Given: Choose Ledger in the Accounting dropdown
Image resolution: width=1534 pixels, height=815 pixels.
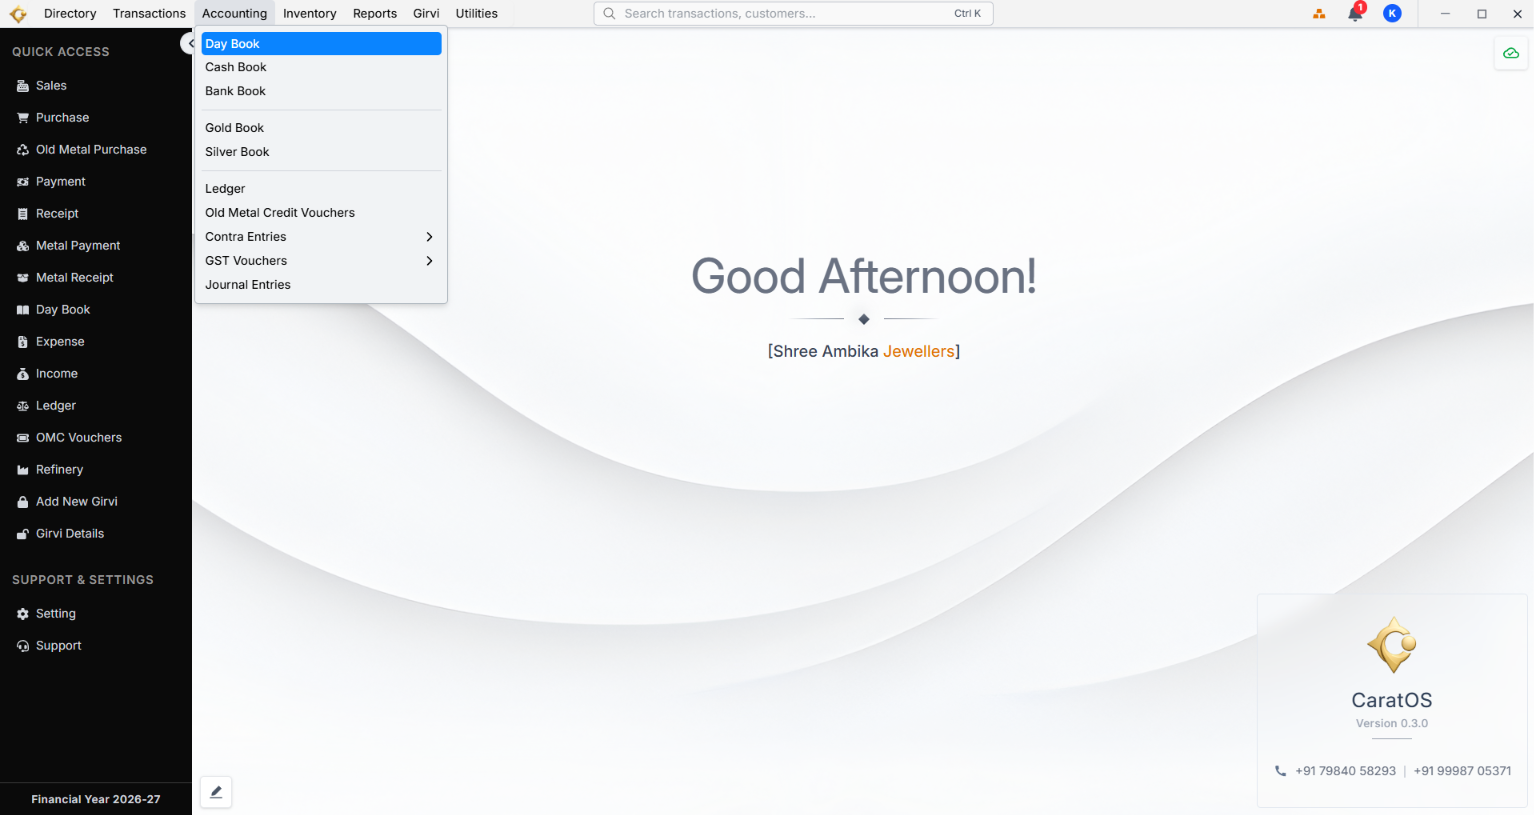Looking at the screenshot, I should [321, 189].
